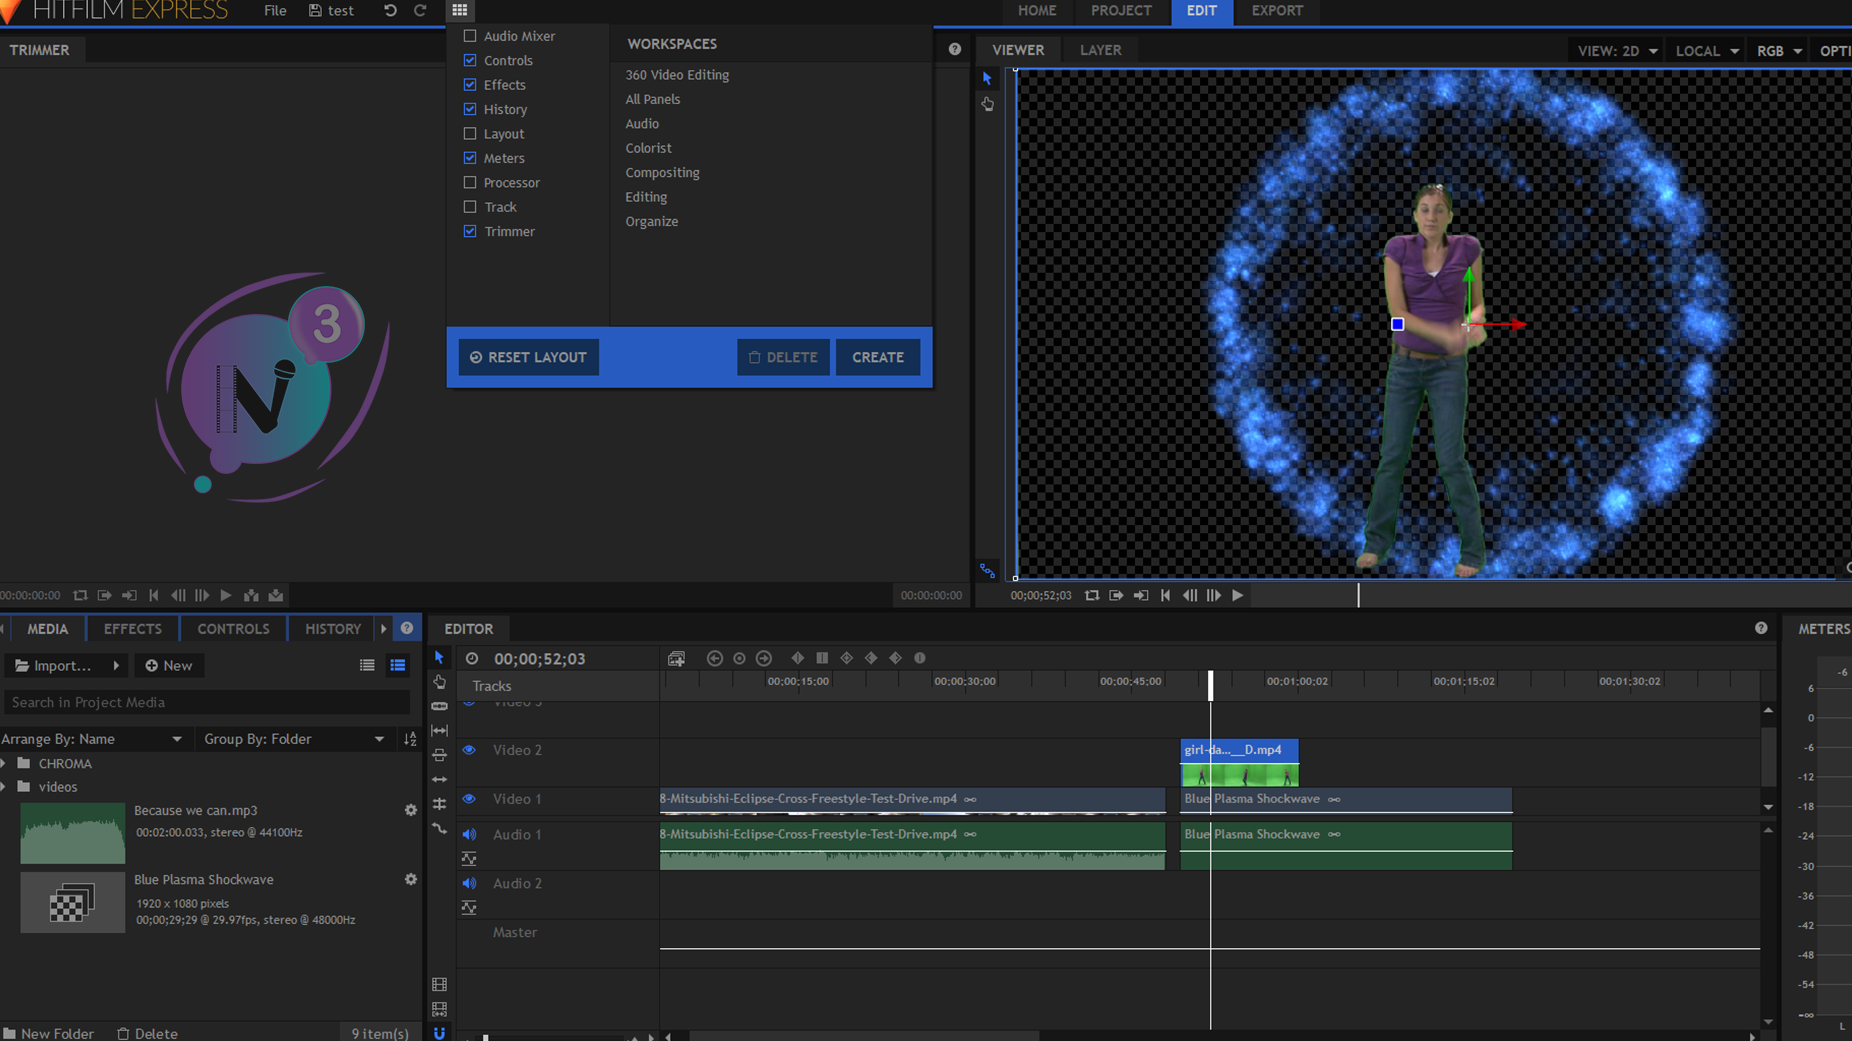This screenshot has height=1041, width=1852.
Task: Open the View: 2D dropdown
Action: coord(1617,51)
